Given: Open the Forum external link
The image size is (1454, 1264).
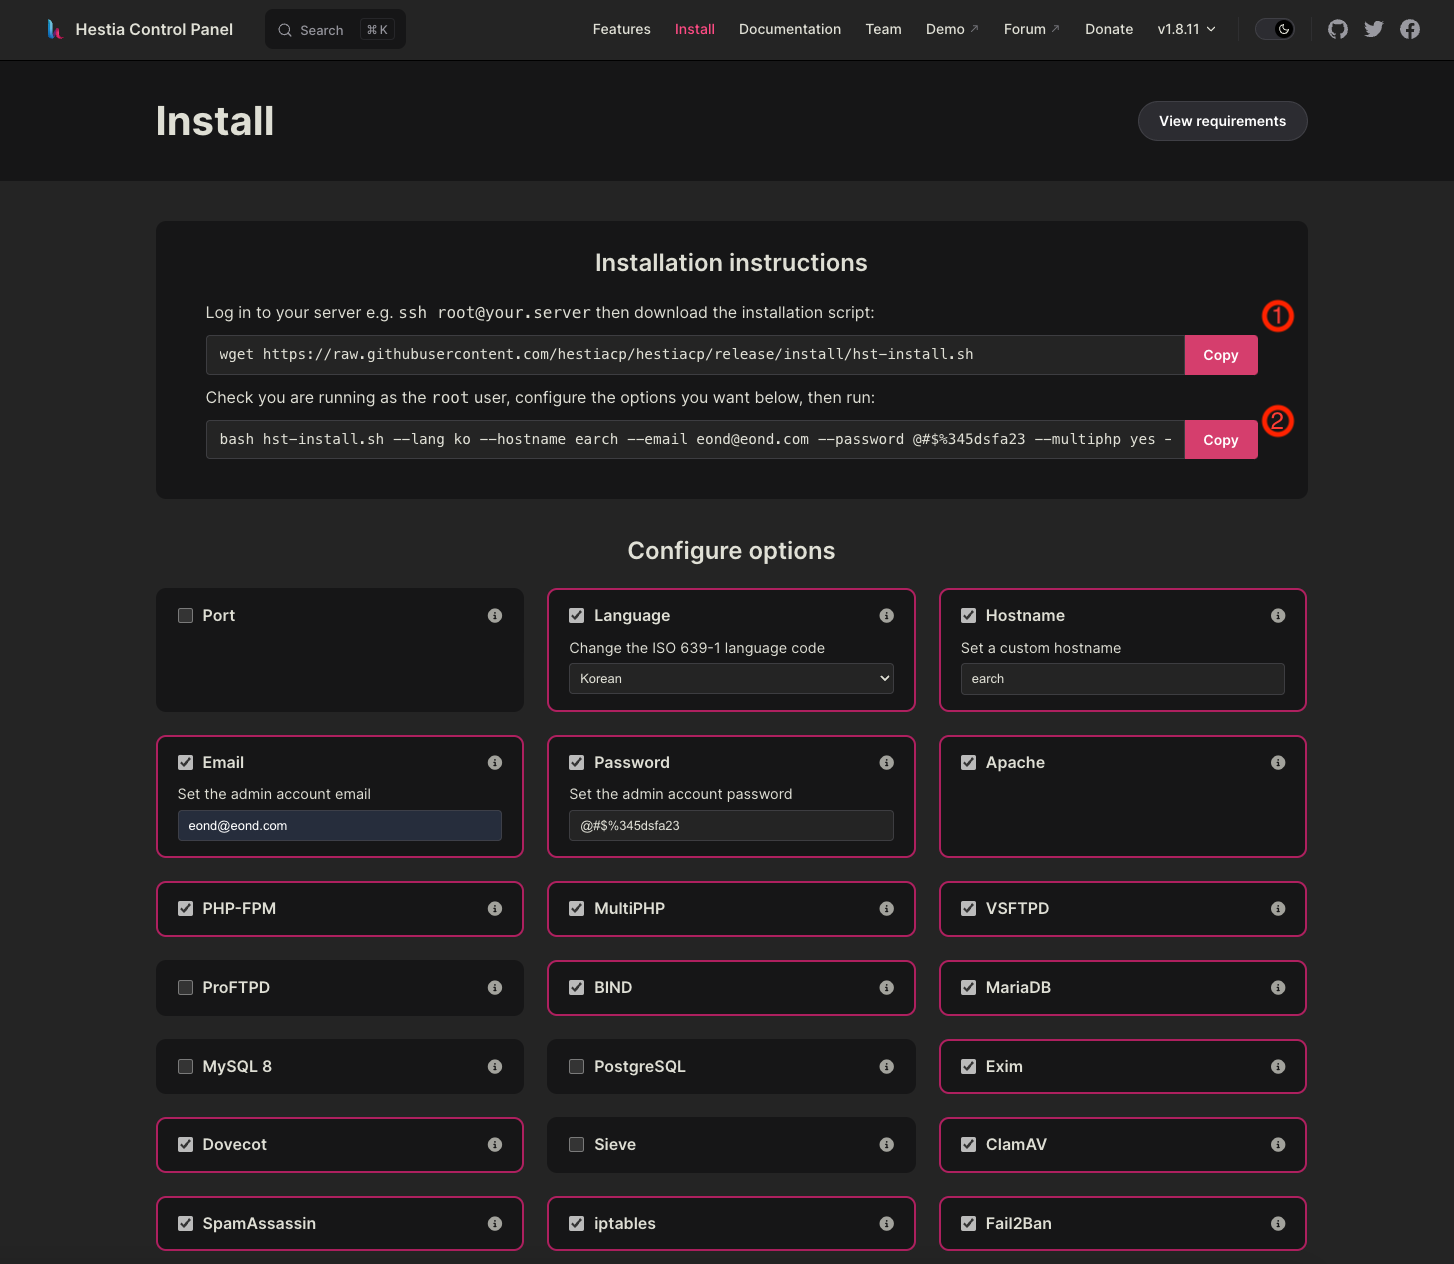Looking at the screenshot, I should point(1032,29).
